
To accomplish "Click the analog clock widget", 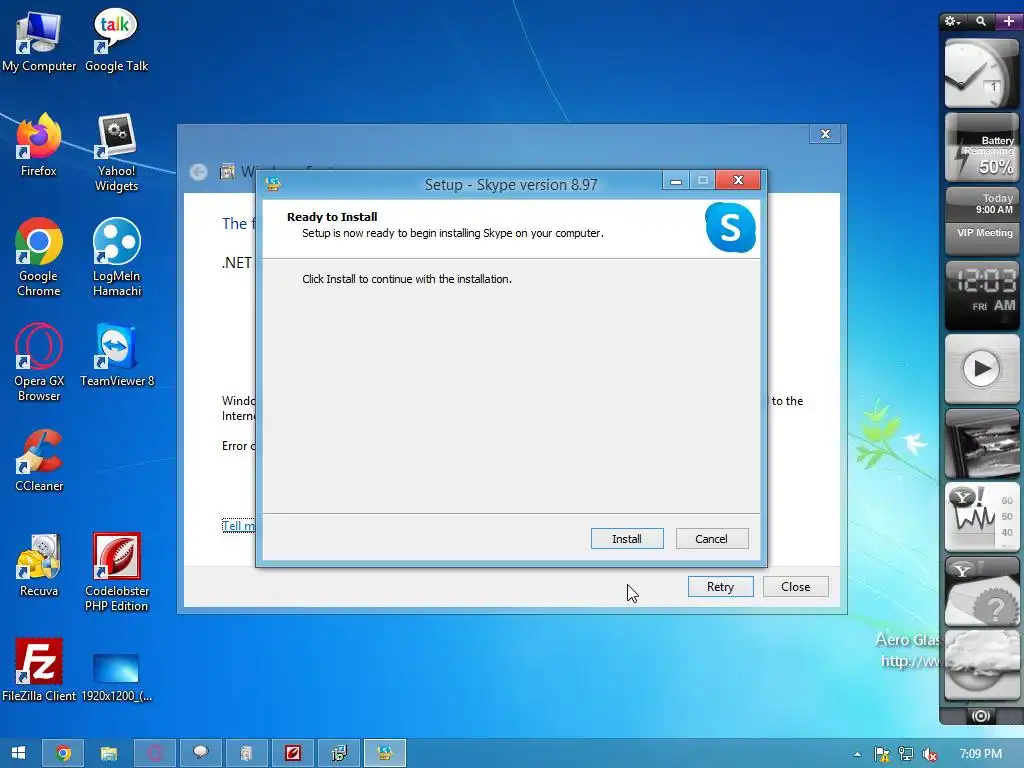I will tap(982, 73).
